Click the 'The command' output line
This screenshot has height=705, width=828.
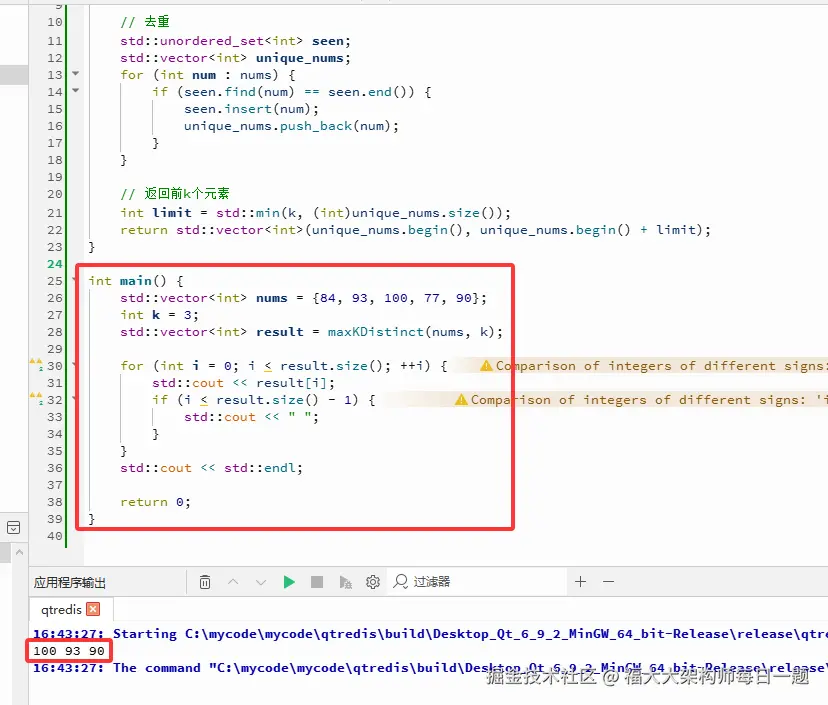[x=430, y=668]
